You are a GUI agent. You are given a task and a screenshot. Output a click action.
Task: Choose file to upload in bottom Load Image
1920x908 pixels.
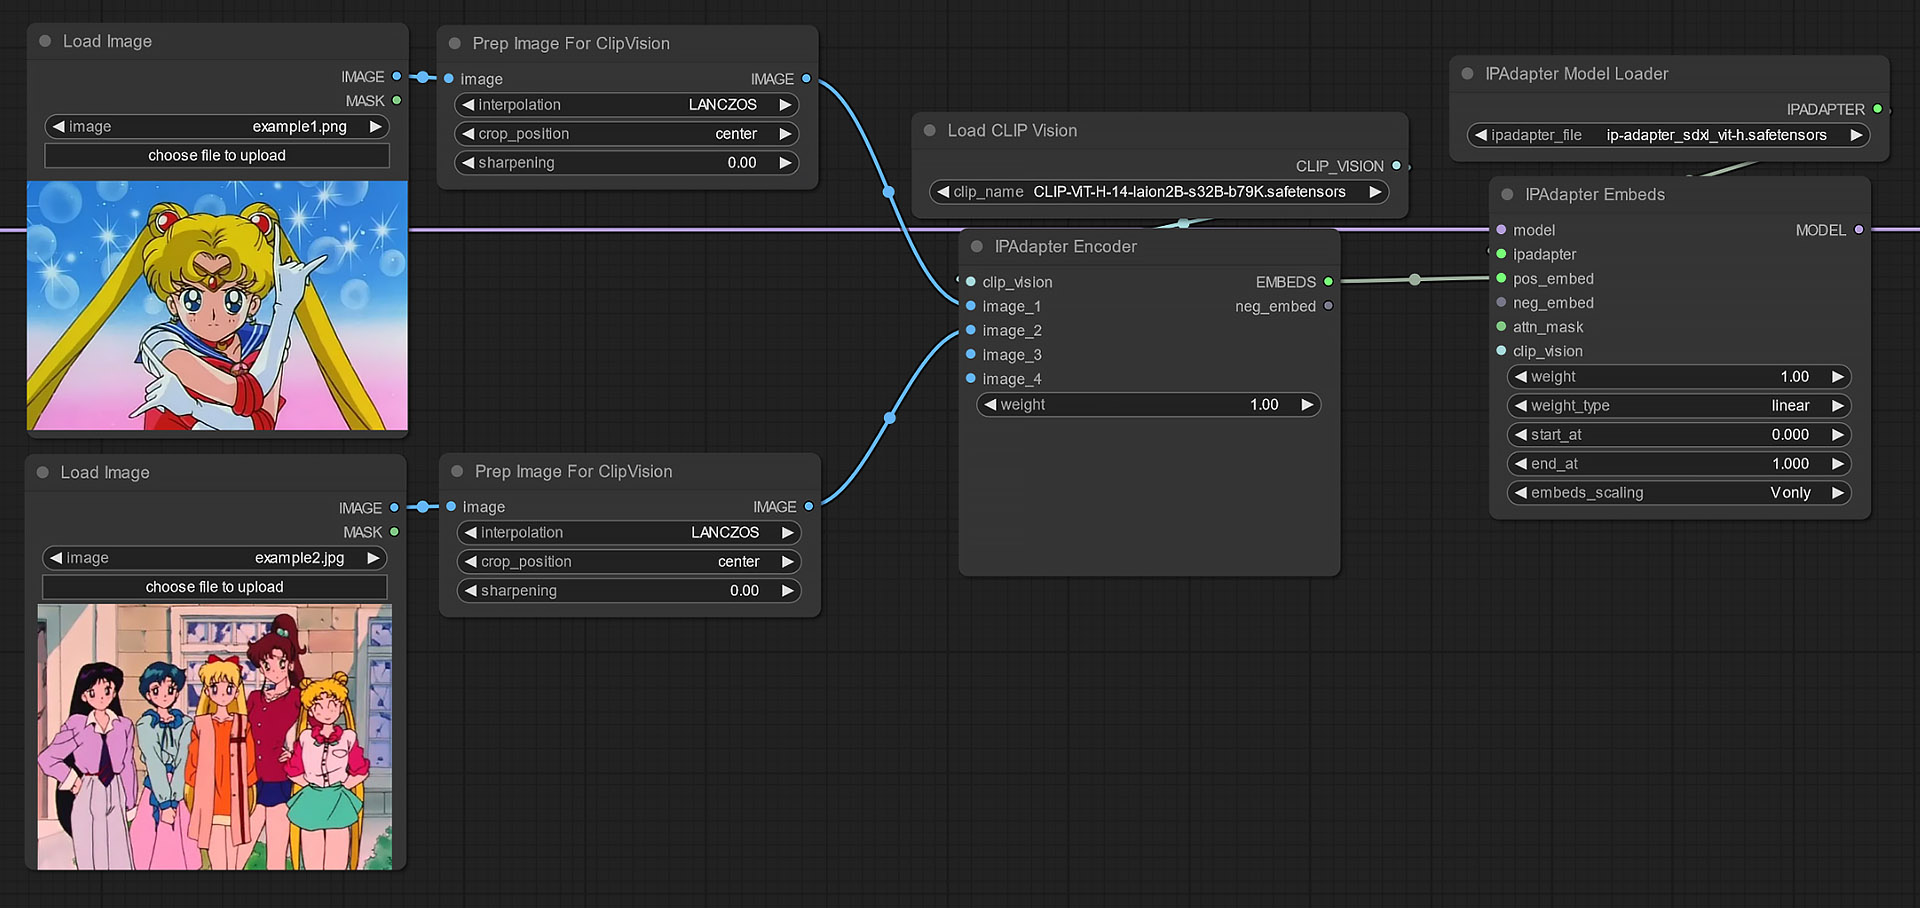(x=215, y=587)
